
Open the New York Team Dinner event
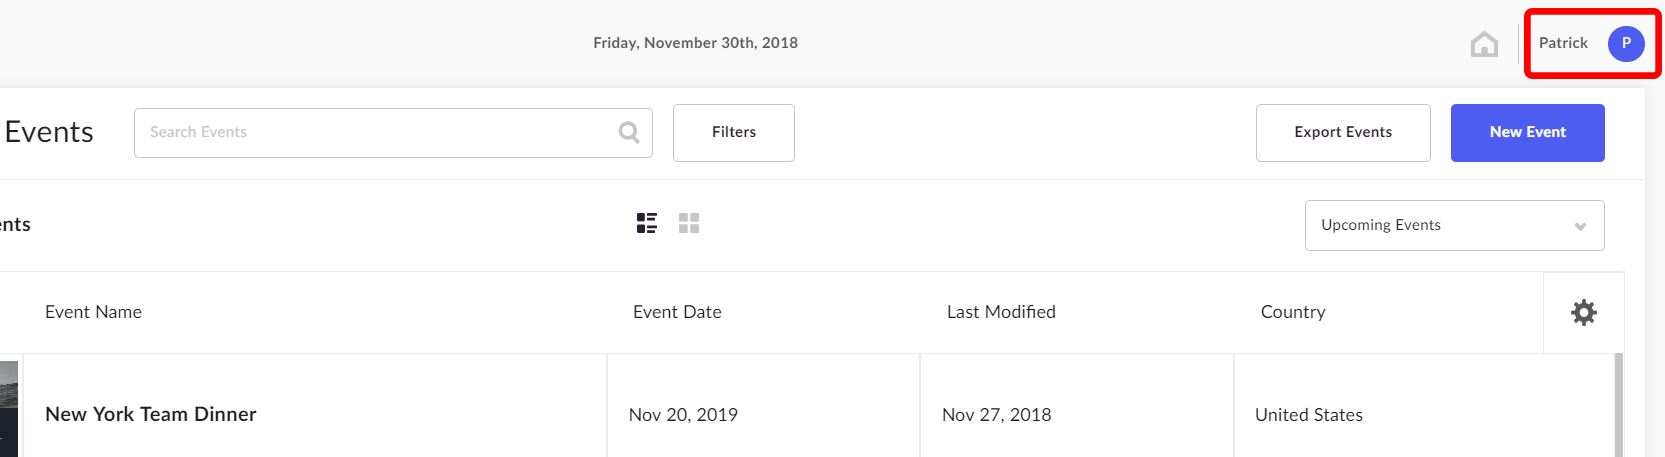pyautogui.click(x=151, y=414)
